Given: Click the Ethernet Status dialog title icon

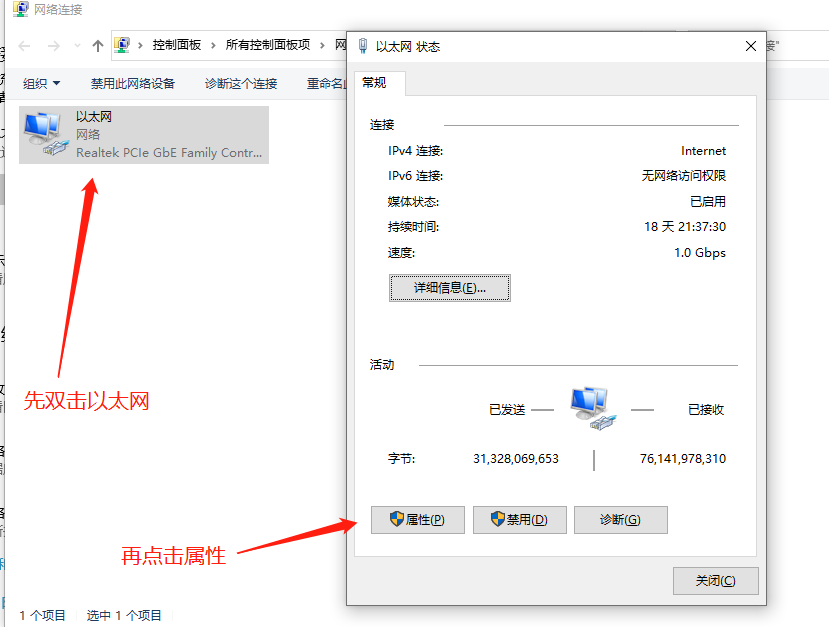Looking at the screenshot, I should pos(363,46).
